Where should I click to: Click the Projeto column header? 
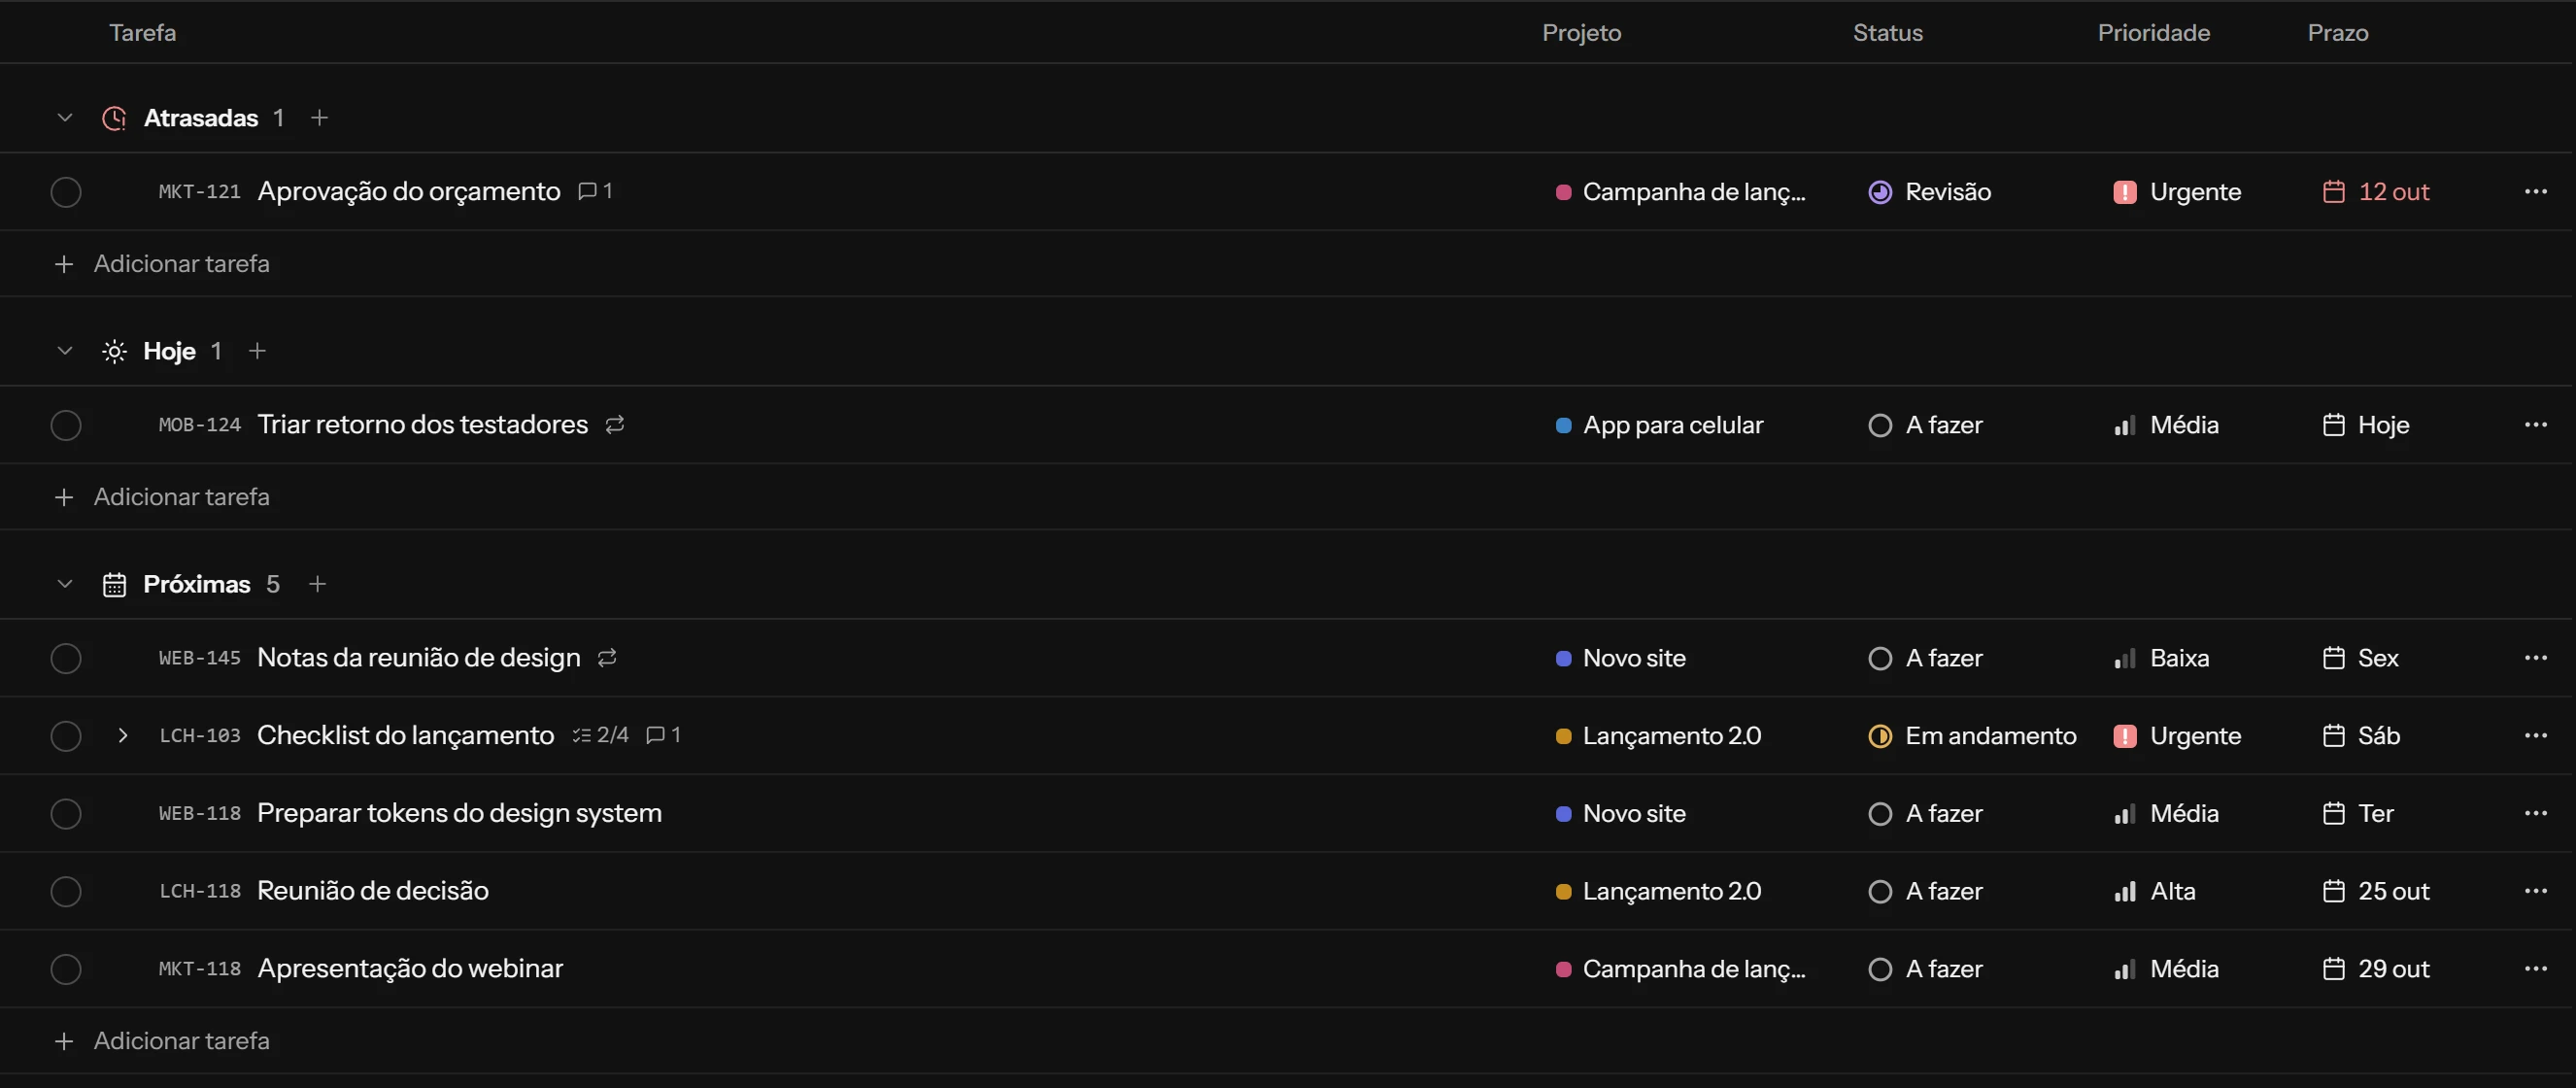(x=1581, y=32)
